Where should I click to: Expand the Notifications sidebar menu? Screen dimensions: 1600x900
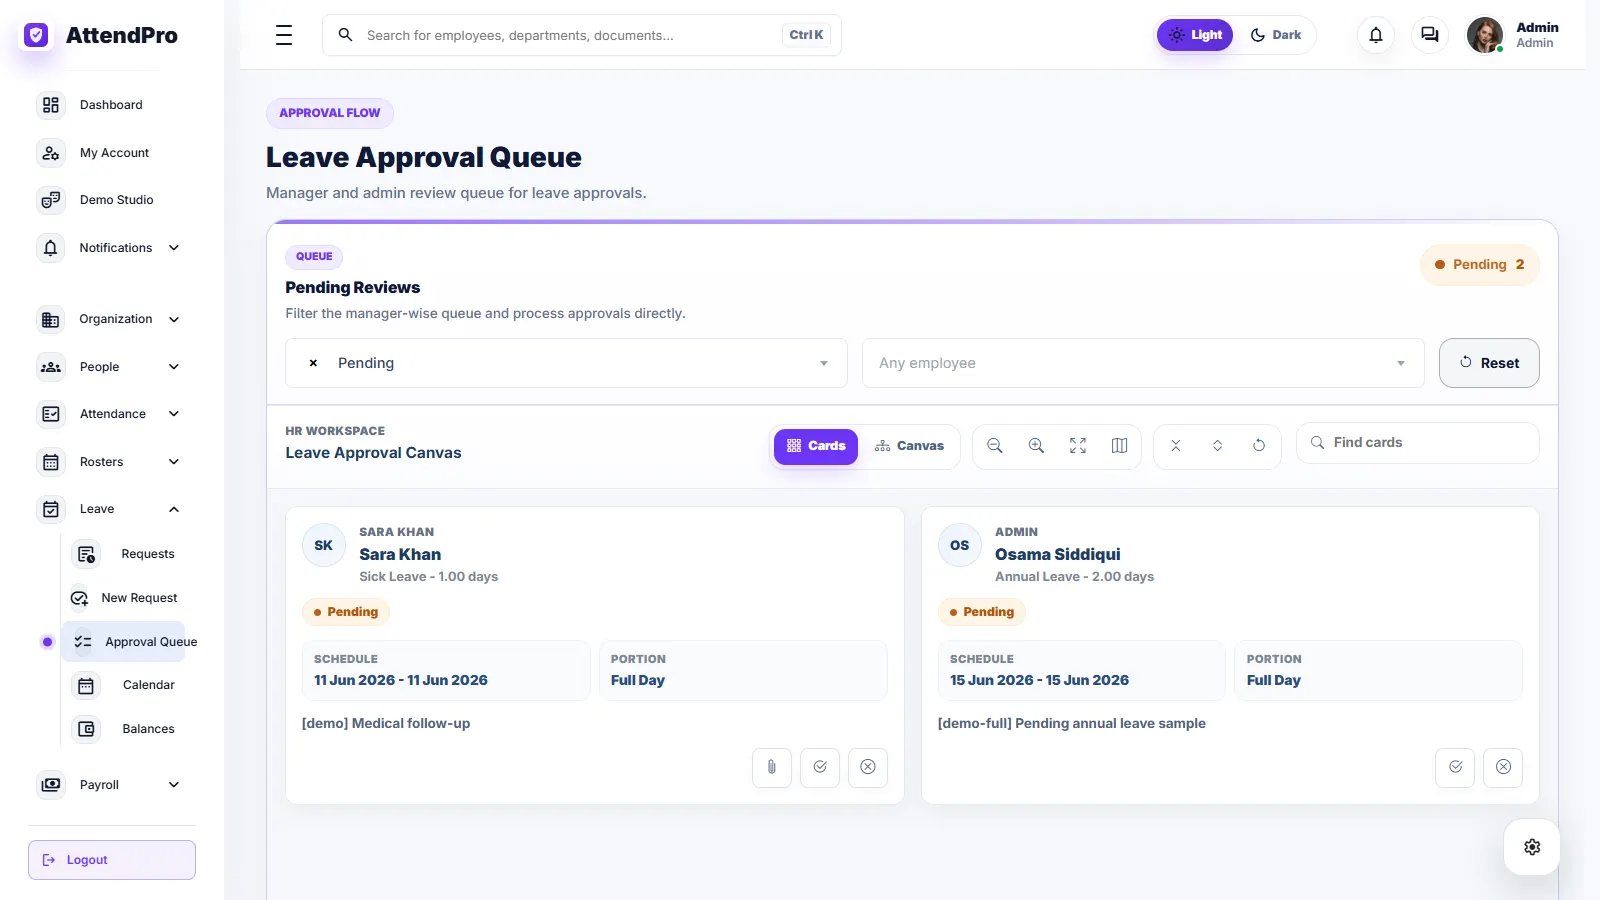[x=174, y=248]
